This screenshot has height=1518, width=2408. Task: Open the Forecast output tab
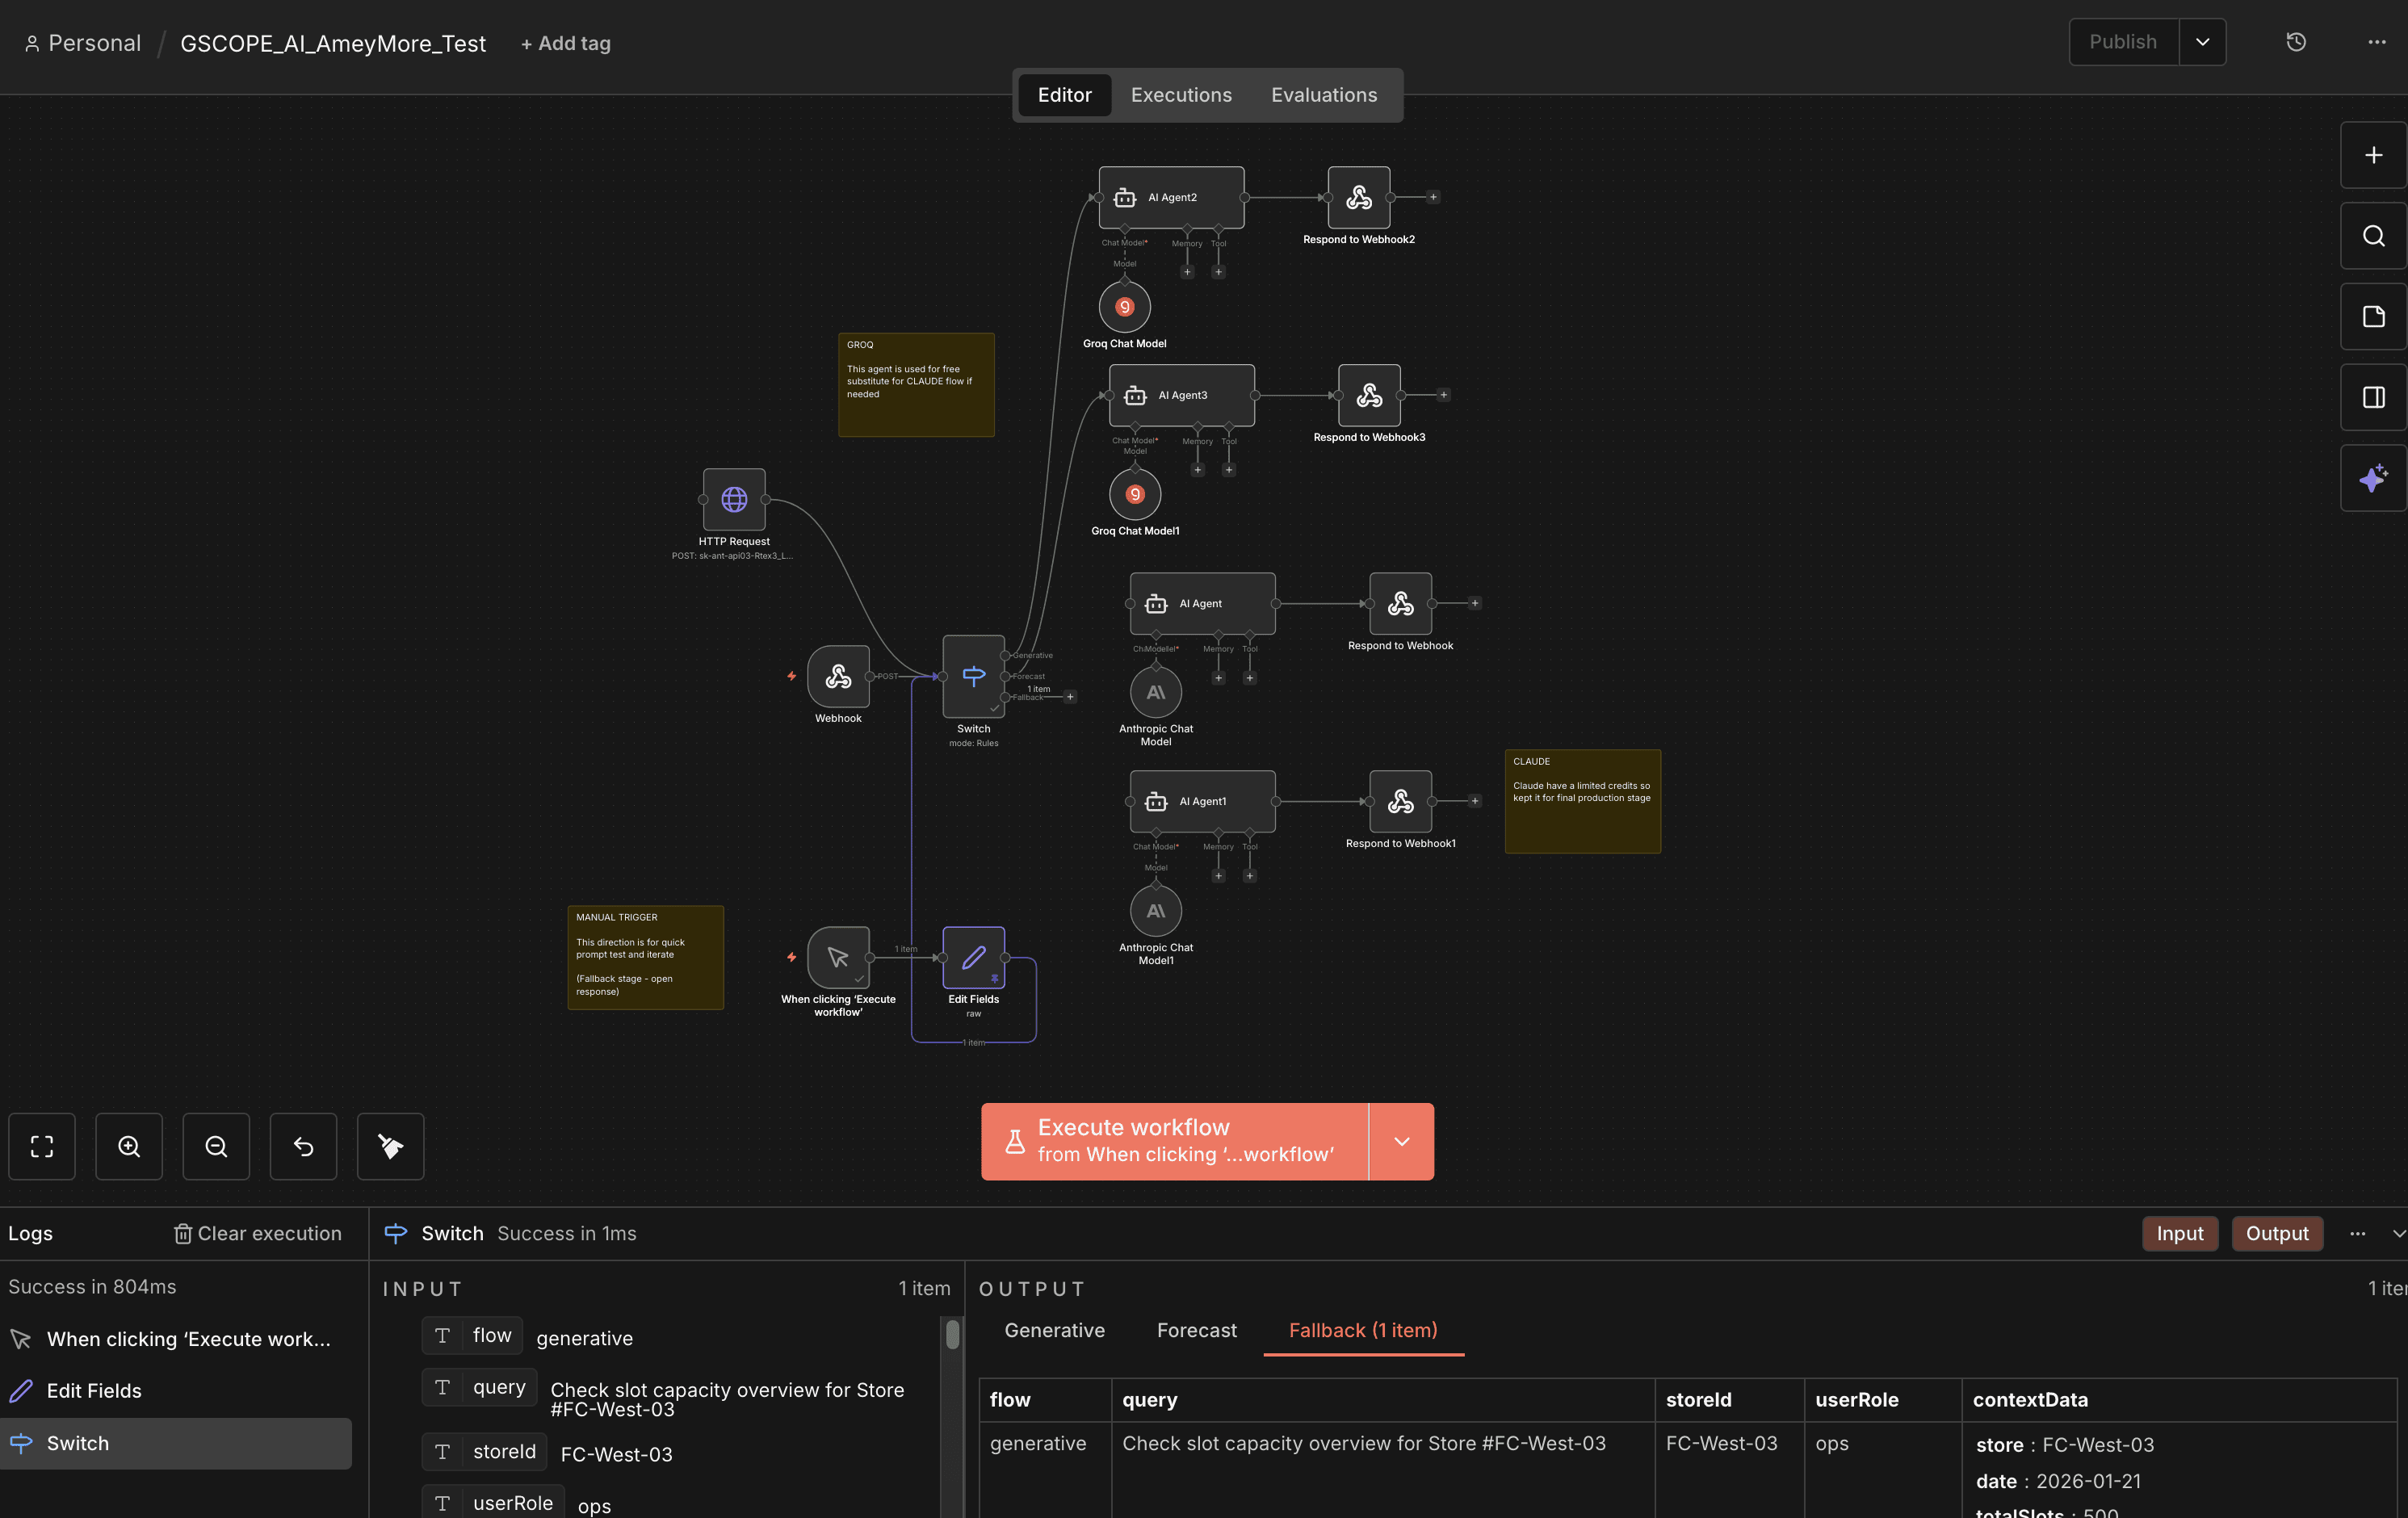1196,1330
